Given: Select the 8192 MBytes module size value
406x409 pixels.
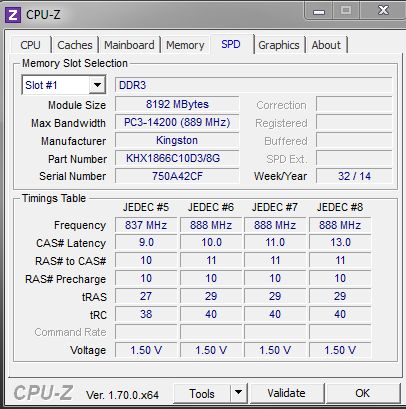Looking at the screenshot, I should [x=177, y=104].
